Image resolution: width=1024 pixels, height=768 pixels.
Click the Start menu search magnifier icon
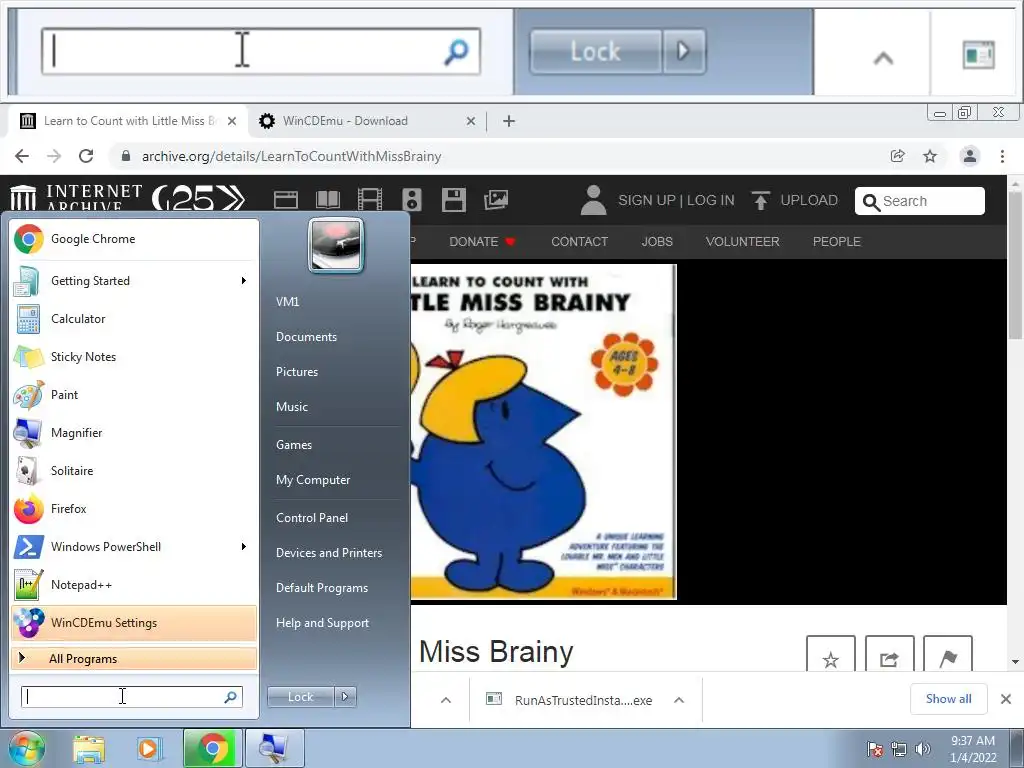(231, 697)
